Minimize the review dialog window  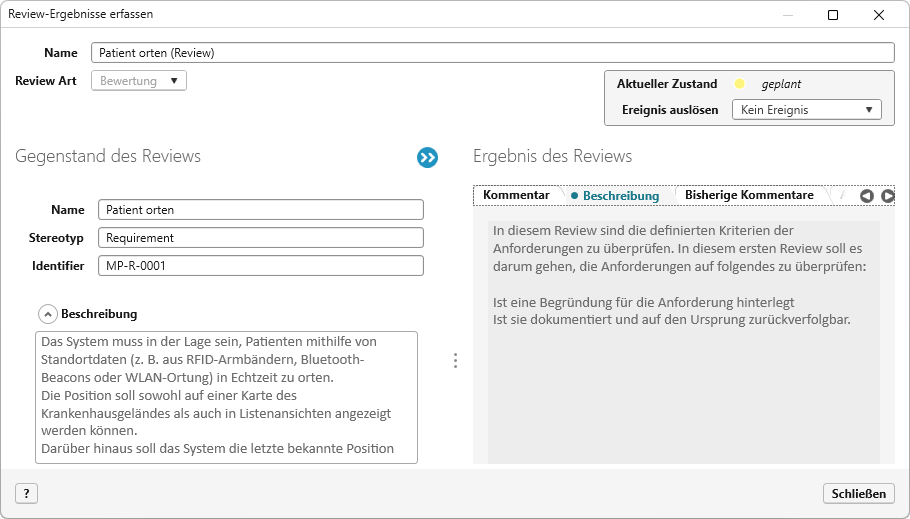[x=788, y=15]
